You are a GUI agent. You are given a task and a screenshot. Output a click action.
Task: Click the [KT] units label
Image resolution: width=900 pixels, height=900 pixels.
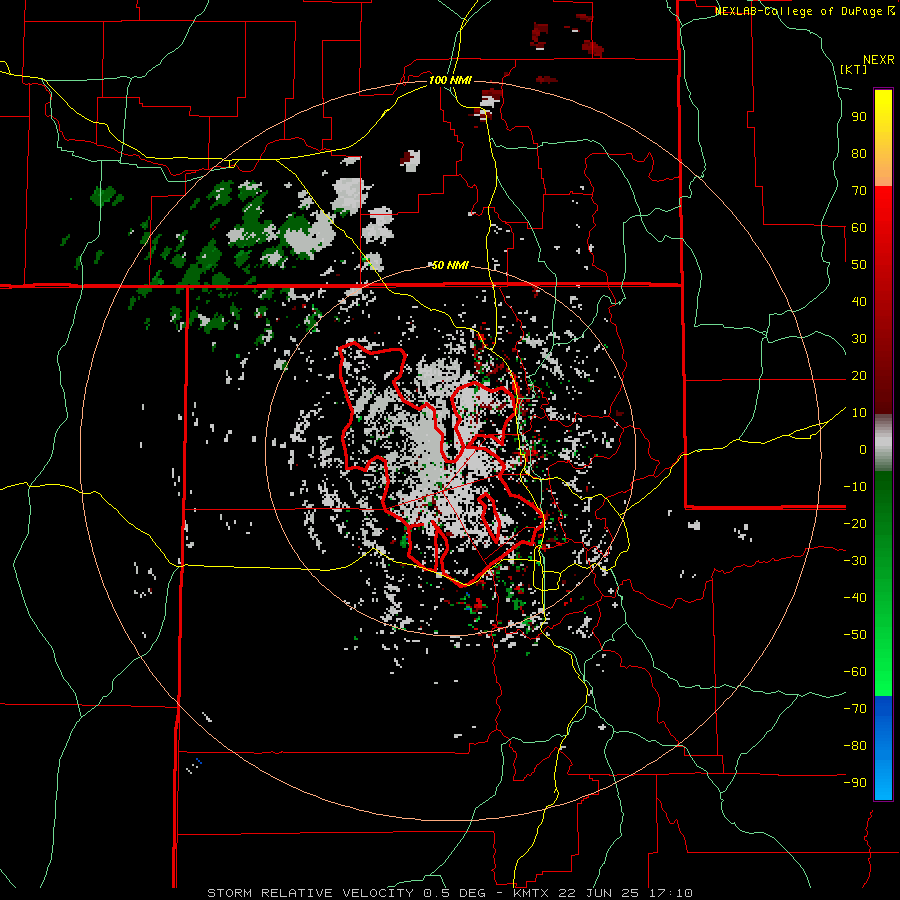point(853,69)
